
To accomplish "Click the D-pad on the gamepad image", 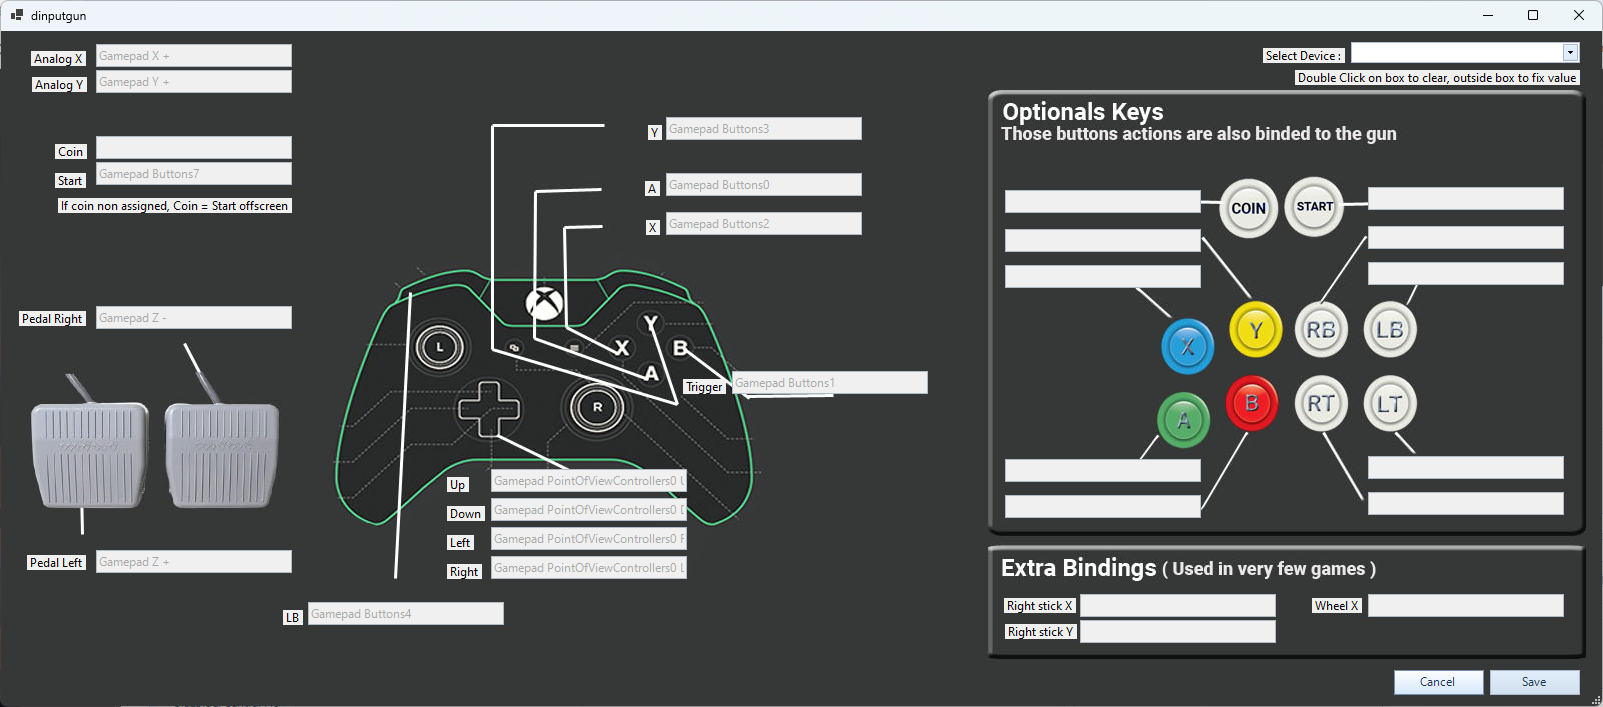I will tap(489, 408).
